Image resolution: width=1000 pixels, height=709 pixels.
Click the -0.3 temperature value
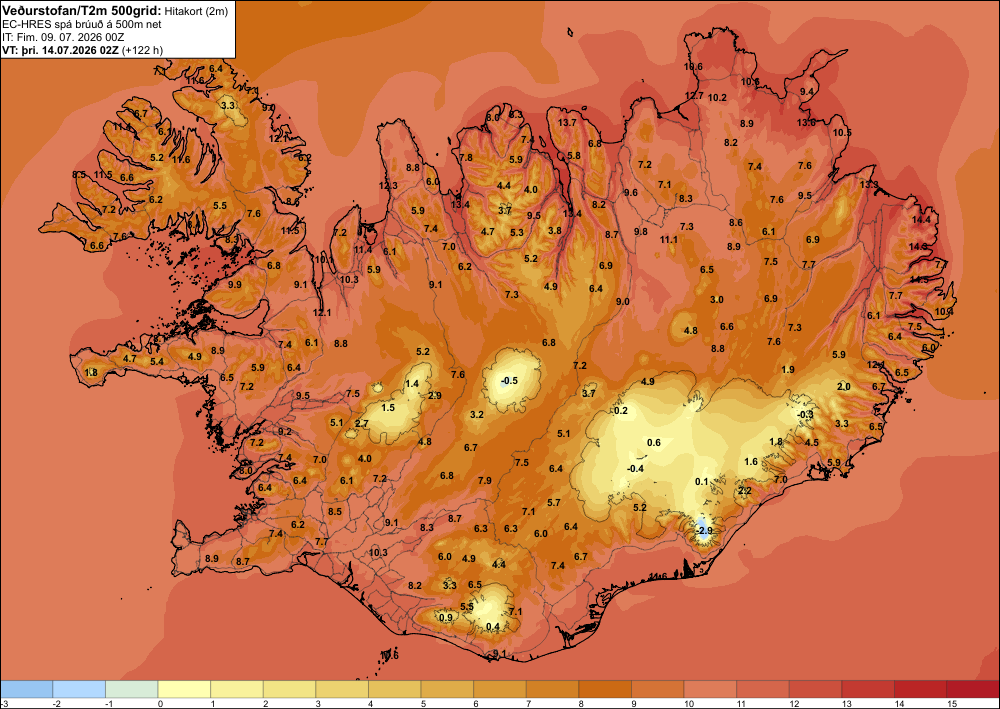pyautogui.click(x=805, y=414)
